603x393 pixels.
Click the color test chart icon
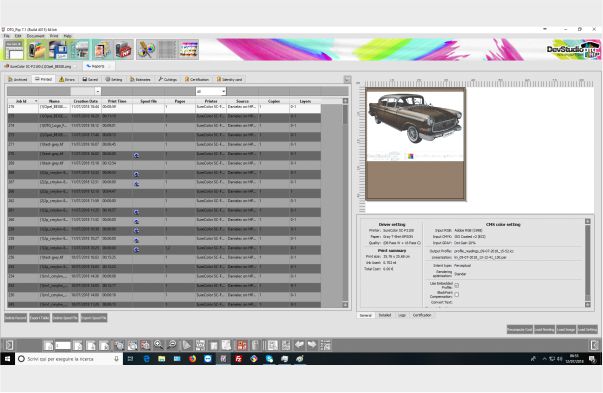[x=188, y=50]
